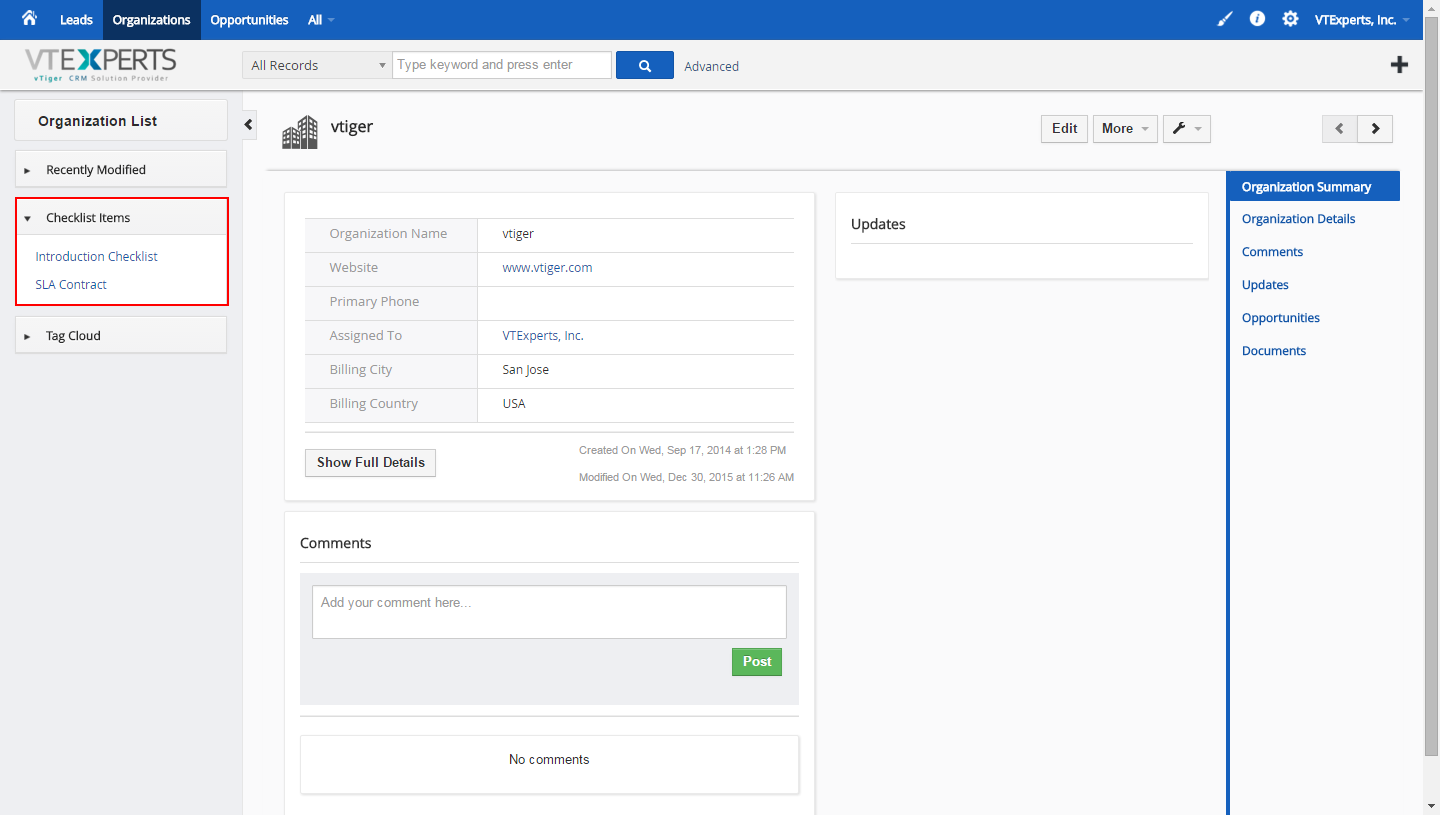Click the Organization Name value vtiger
1440x815 pixels.
click(x=518, y=233)
